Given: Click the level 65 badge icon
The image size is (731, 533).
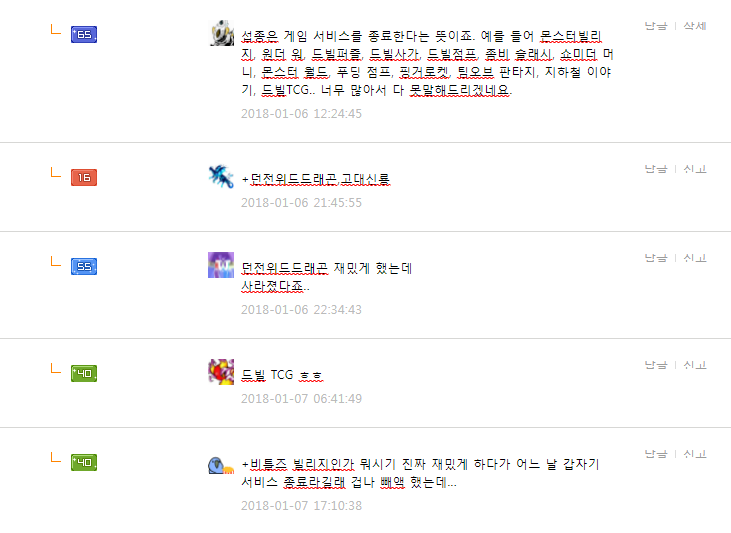Looking at the screenshot, I should 84,35.
